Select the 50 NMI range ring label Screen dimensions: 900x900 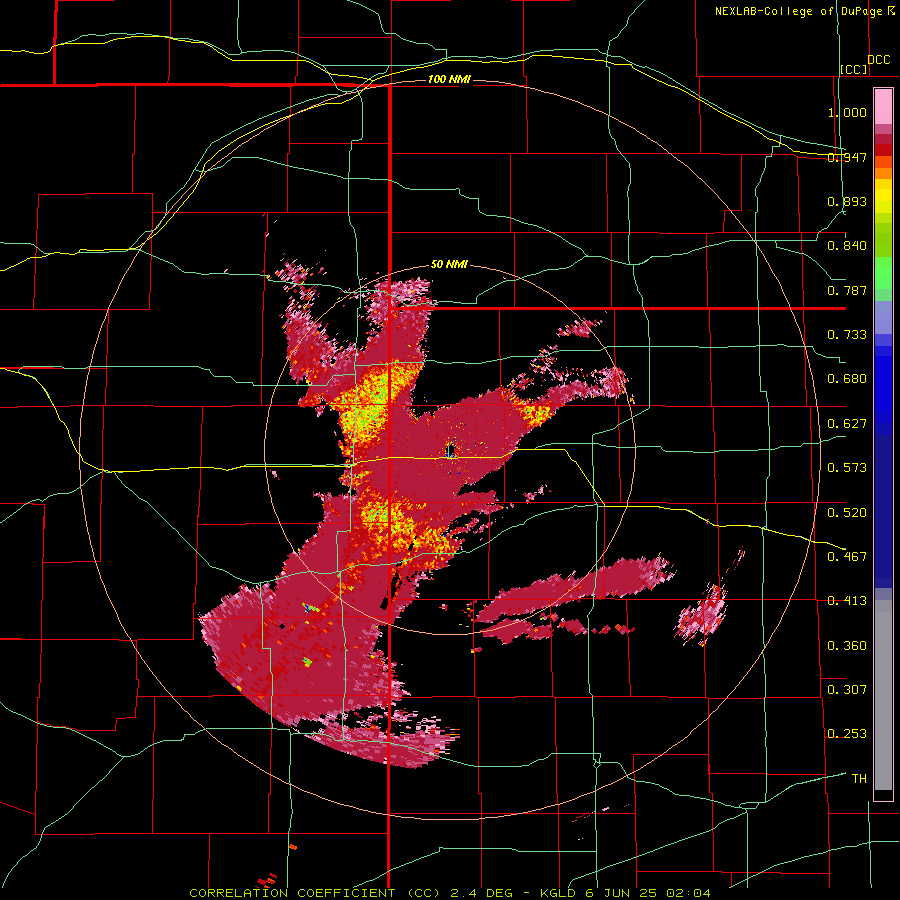coord(449,265)
